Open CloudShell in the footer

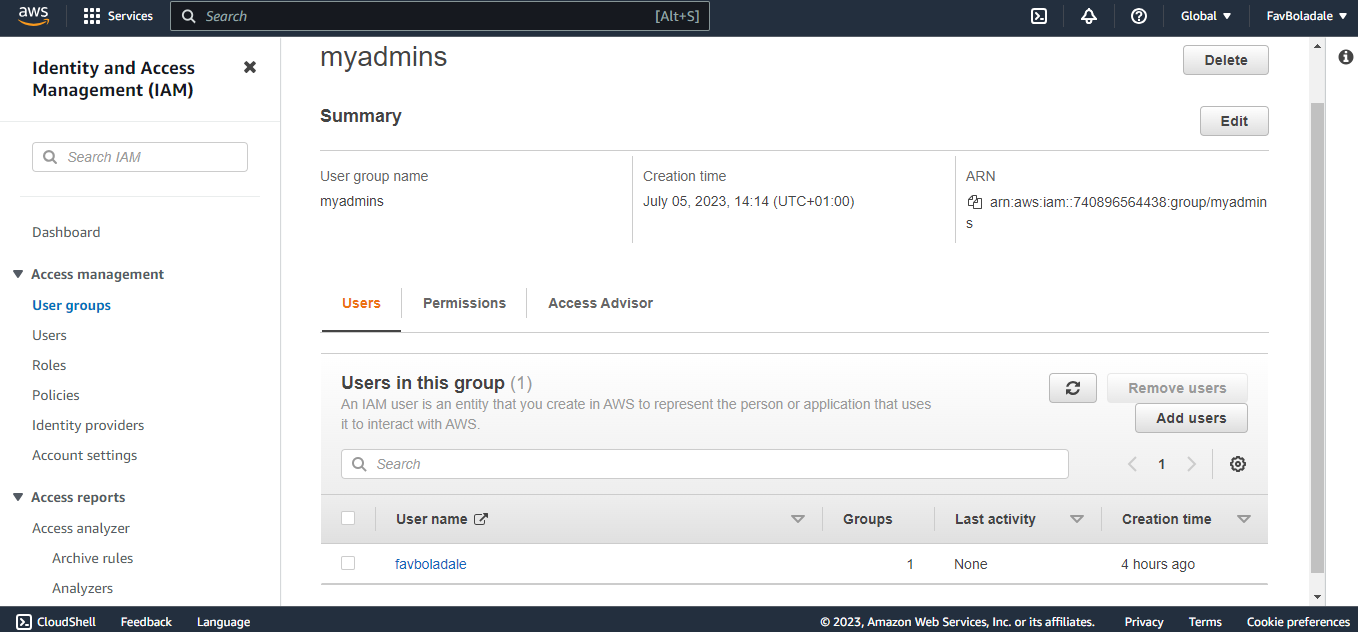tap(57, 621)
